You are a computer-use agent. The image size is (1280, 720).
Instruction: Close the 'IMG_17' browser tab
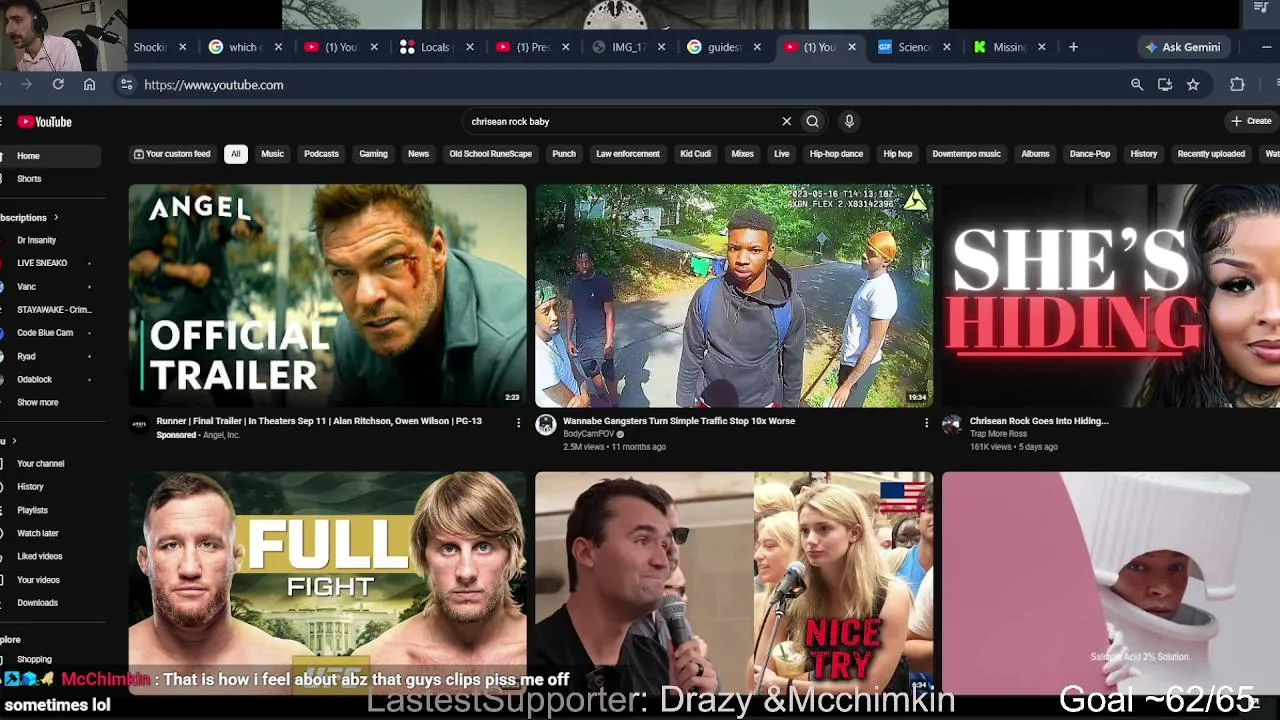point(661,47)
